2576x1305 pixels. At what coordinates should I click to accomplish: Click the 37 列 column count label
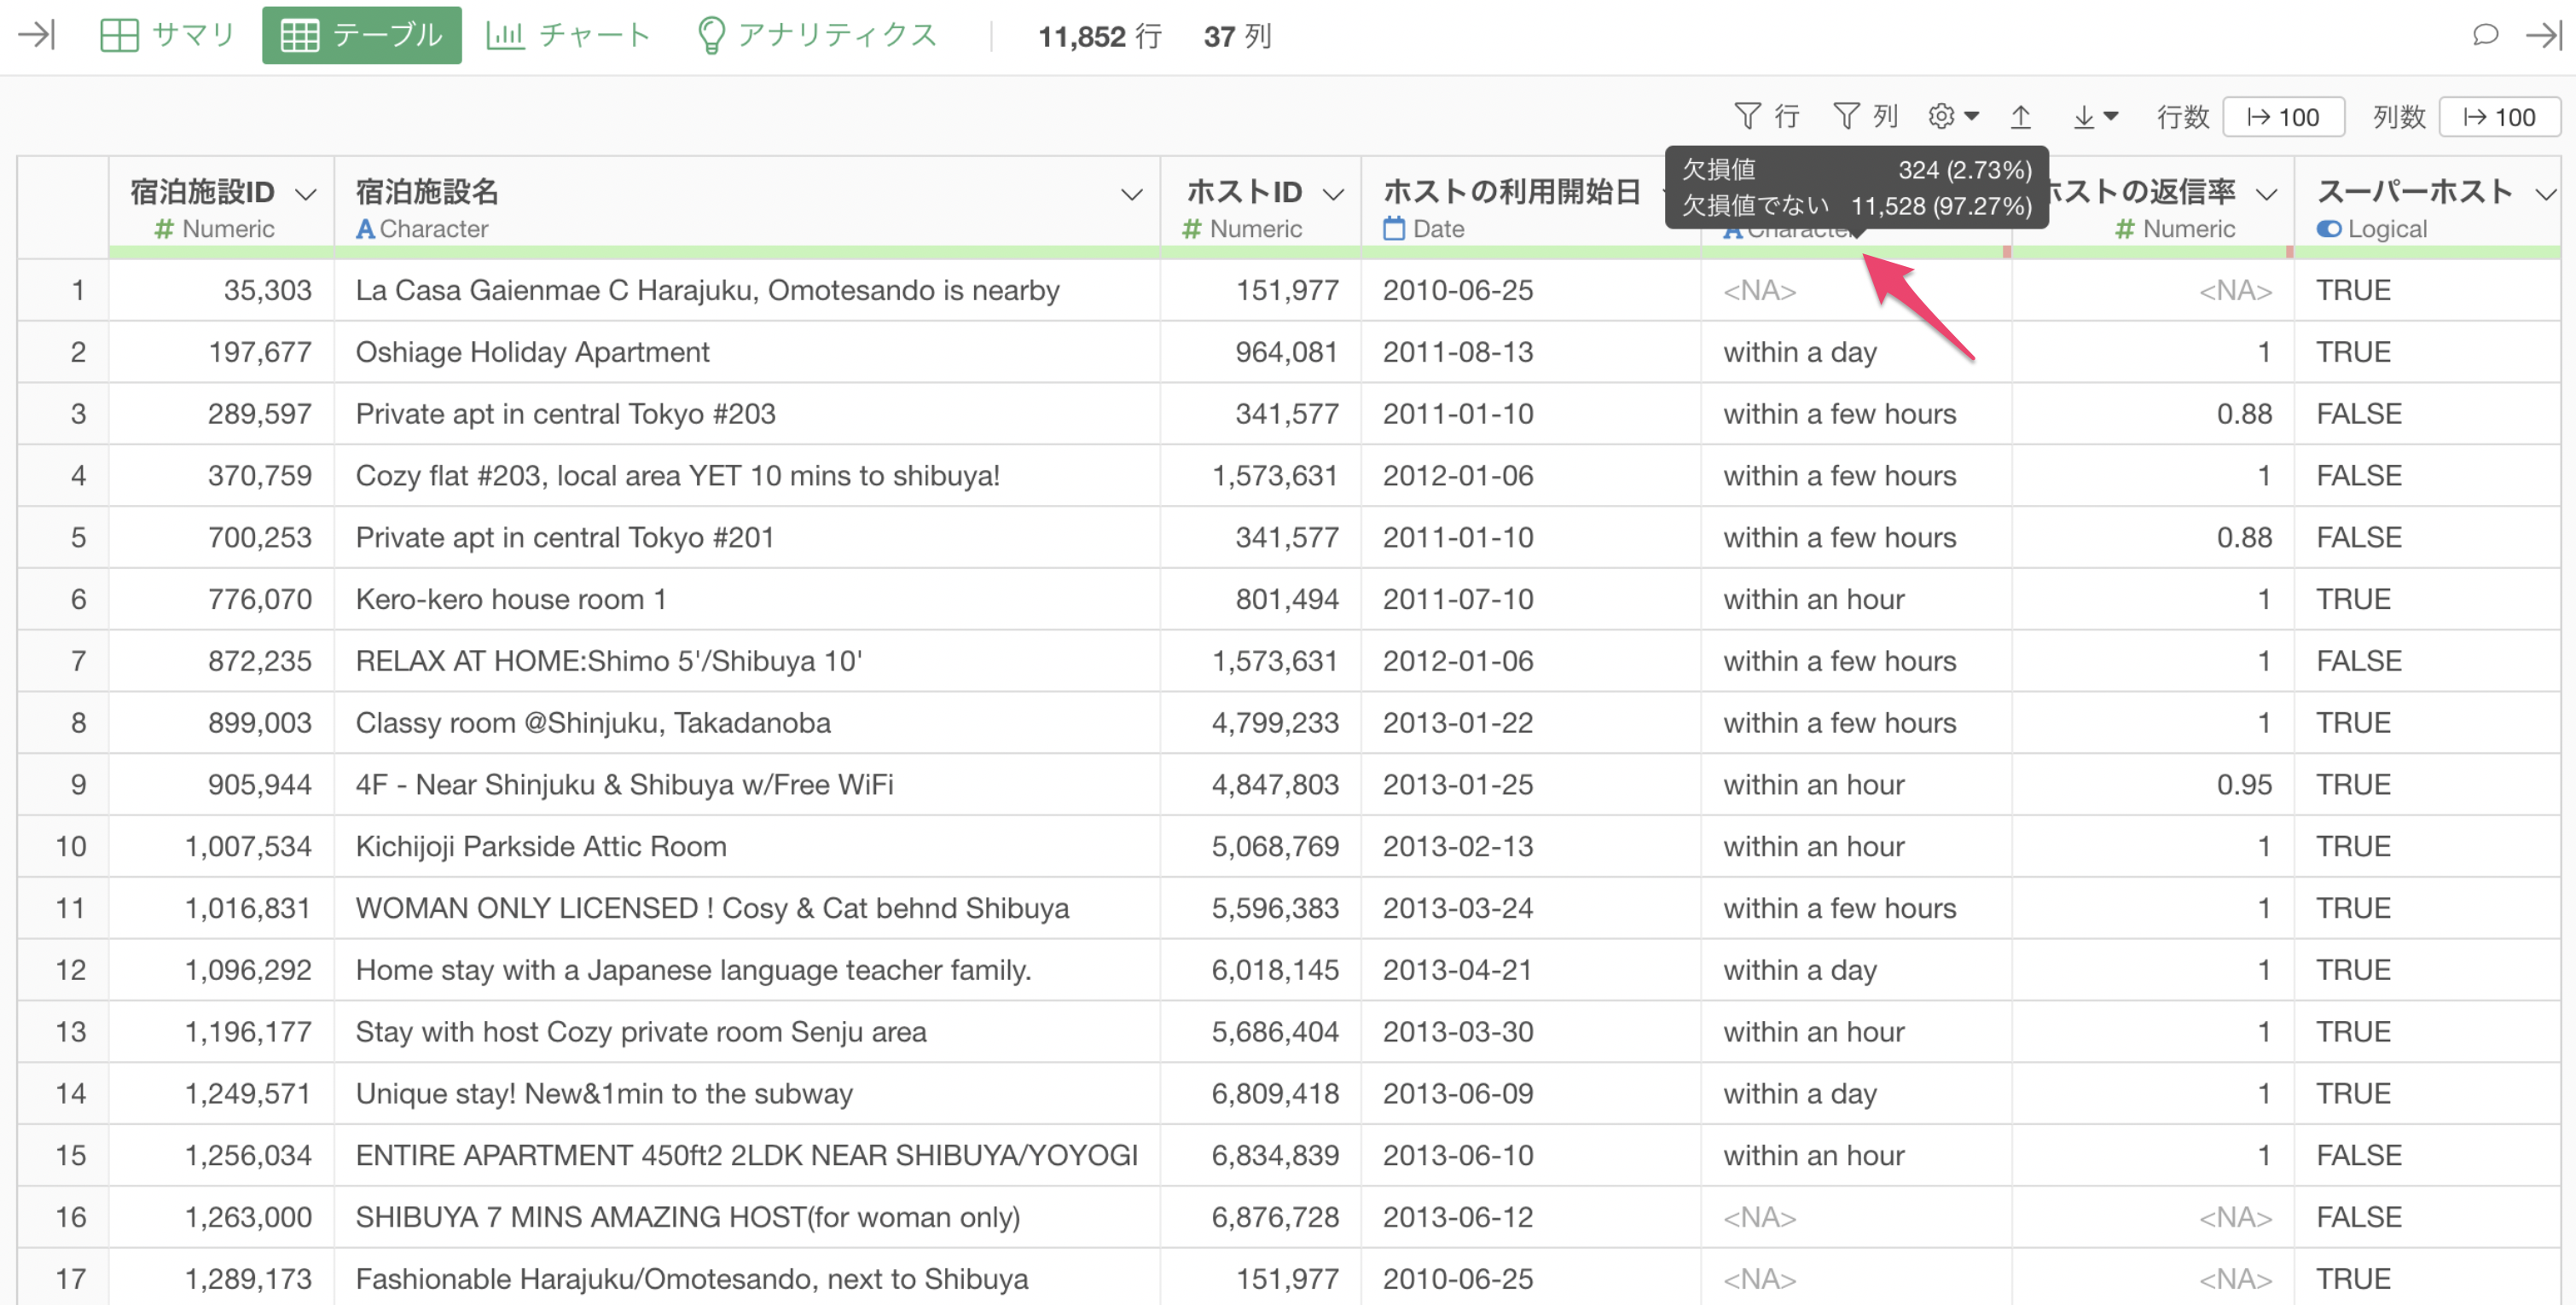point(1237,36)
